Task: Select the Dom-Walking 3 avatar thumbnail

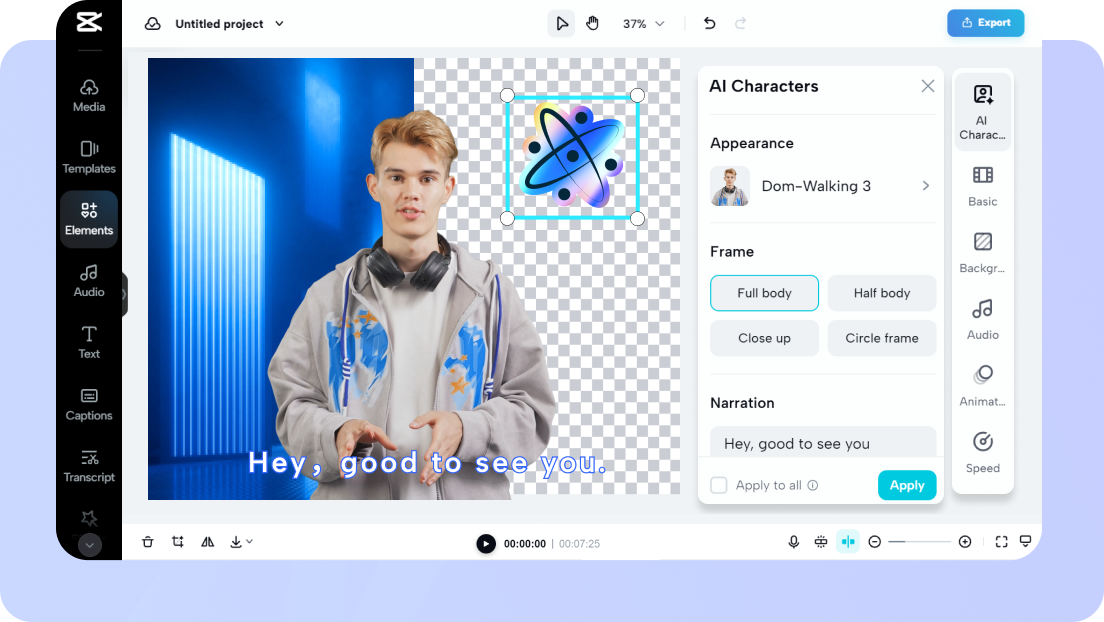Action: tap(730, 186)
